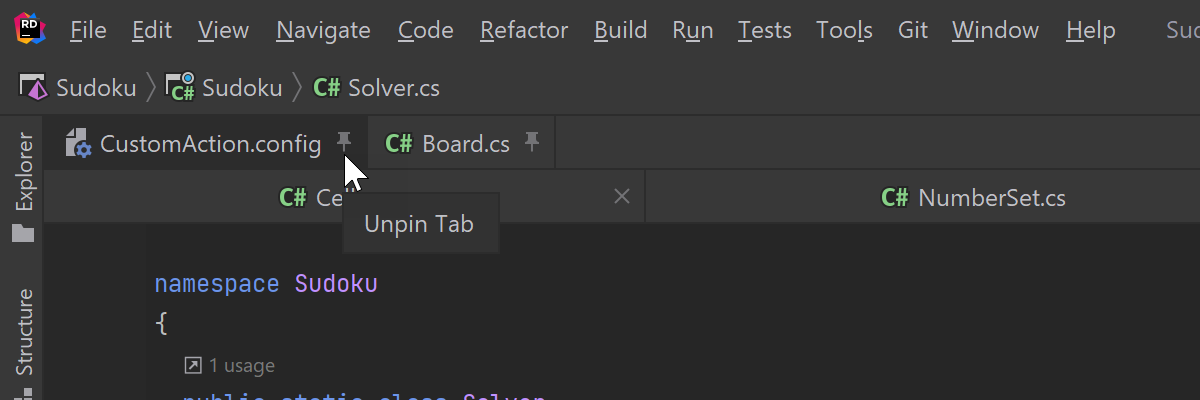This screenshot has width=1200, height=400.
Task: Toggle the pin icon on Board.cs tab
Action: [x=532, y=142]
